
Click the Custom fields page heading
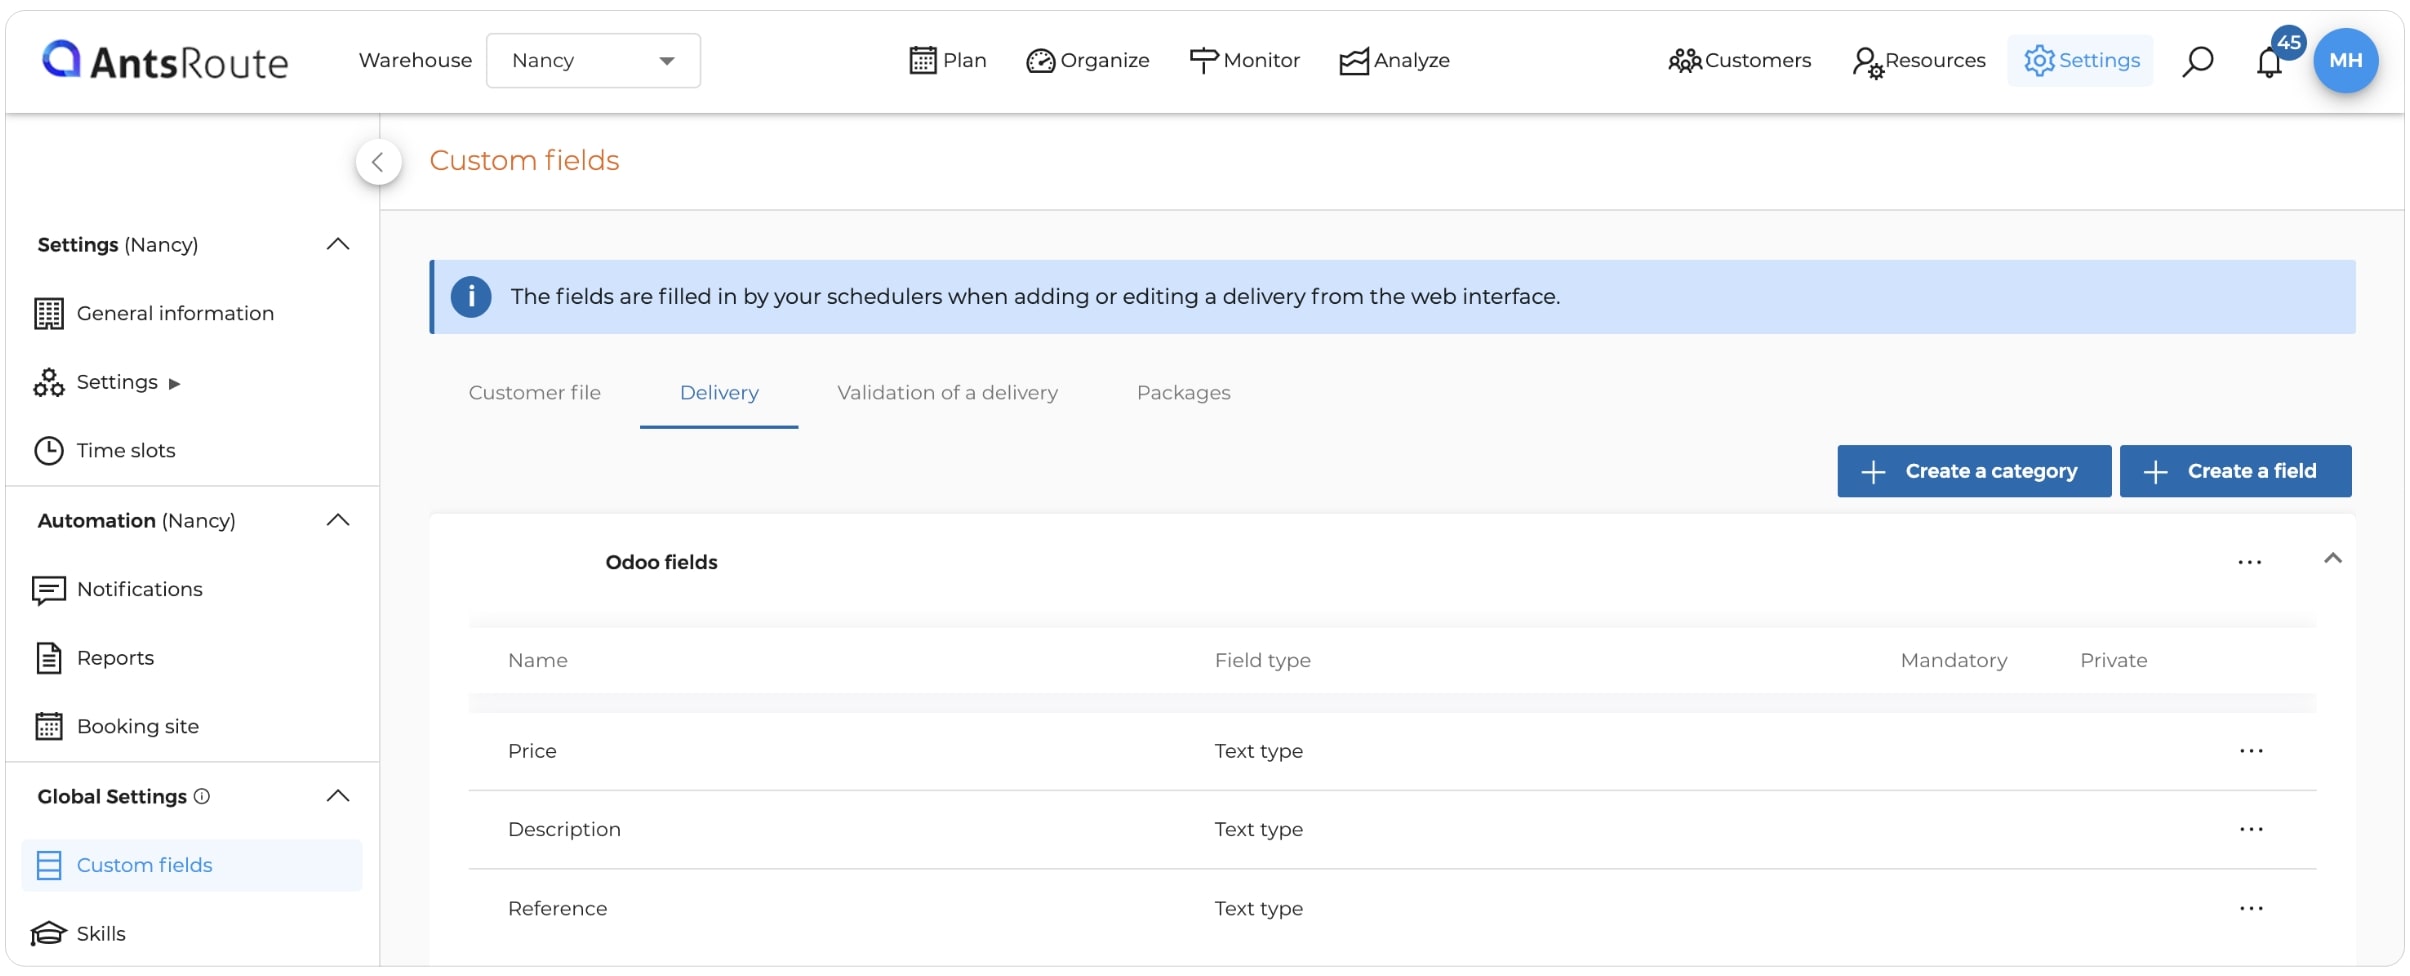[x=524, y=161]
